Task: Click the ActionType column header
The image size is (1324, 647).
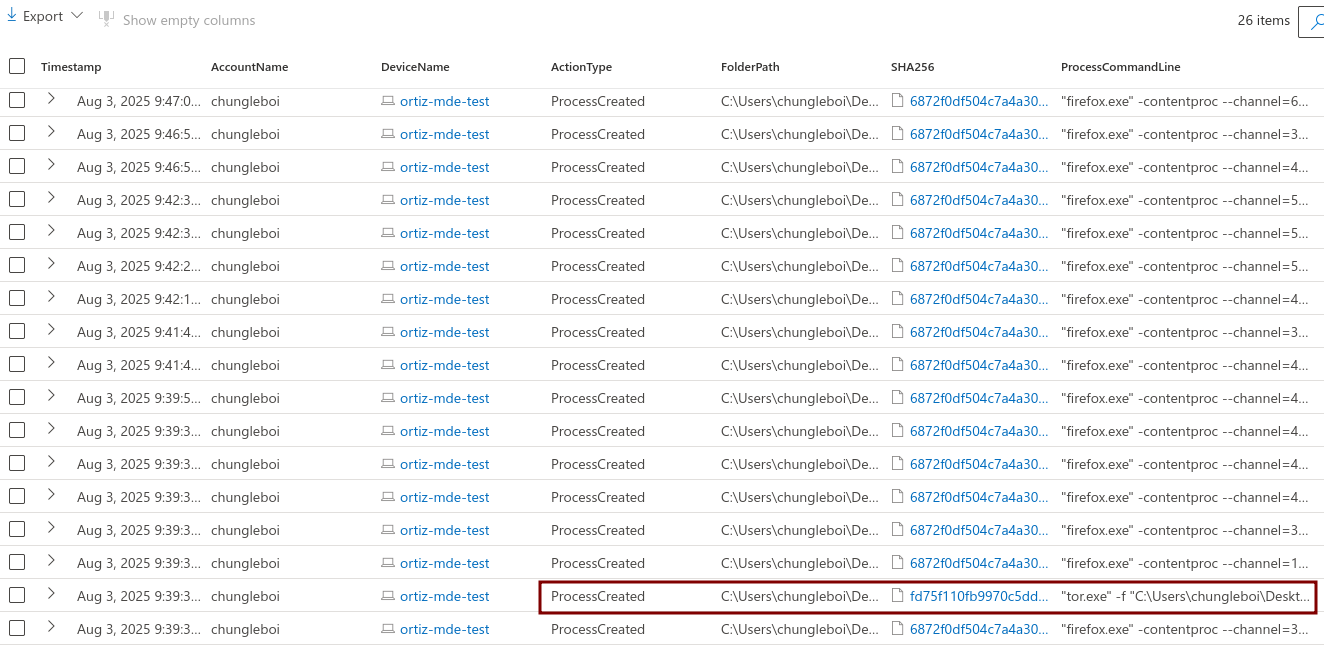Action: (581, 67)
